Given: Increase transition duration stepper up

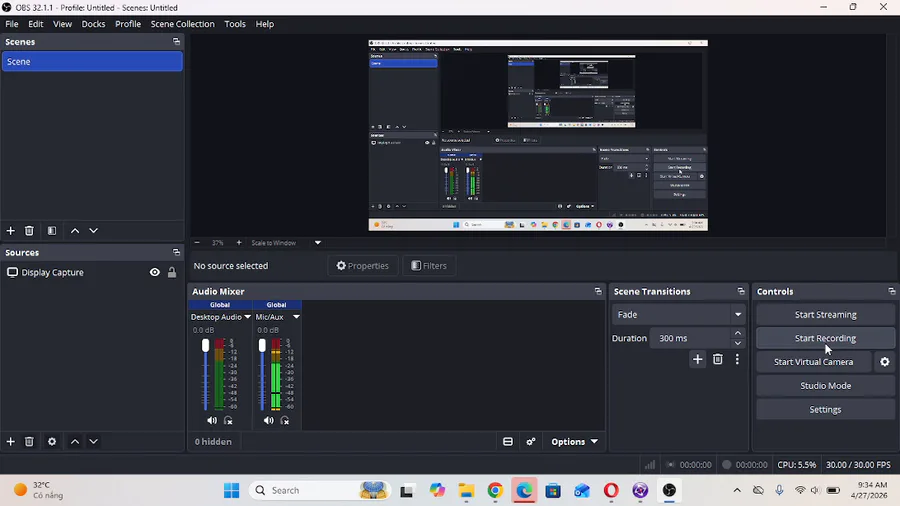Looking at the screenshot, I should (x=738, y=333).
